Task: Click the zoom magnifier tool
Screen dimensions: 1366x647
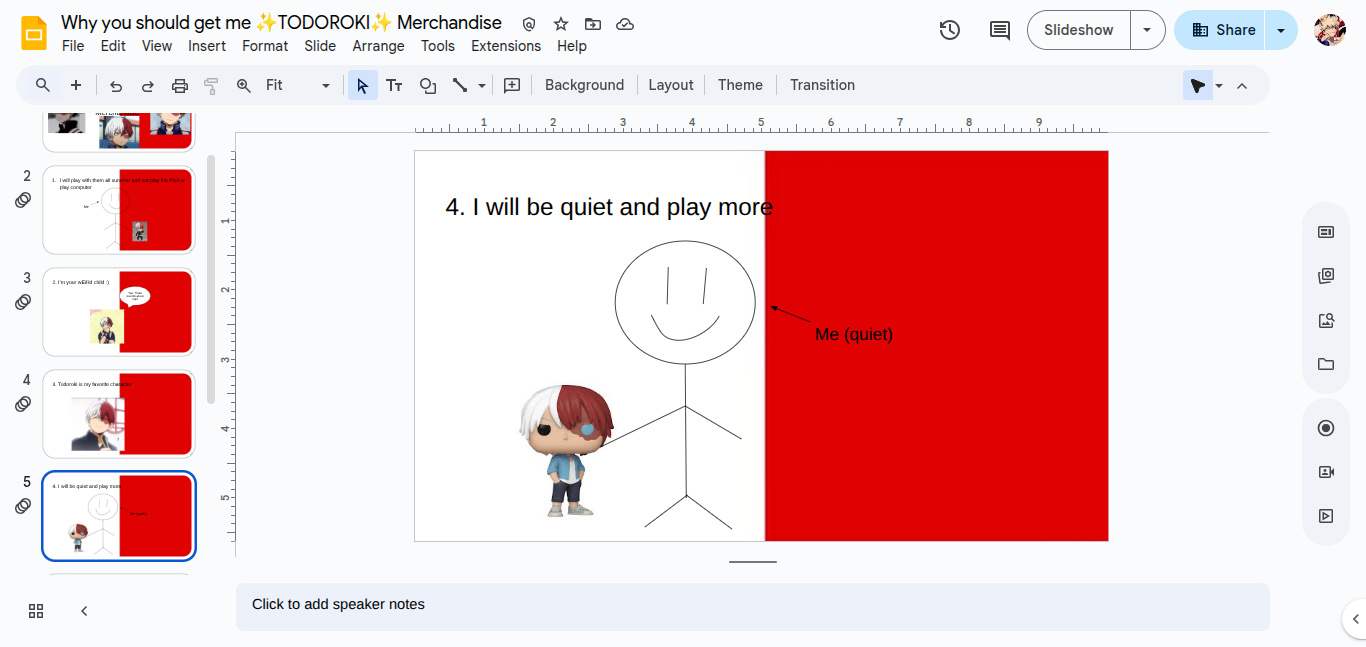Action: 244,85
